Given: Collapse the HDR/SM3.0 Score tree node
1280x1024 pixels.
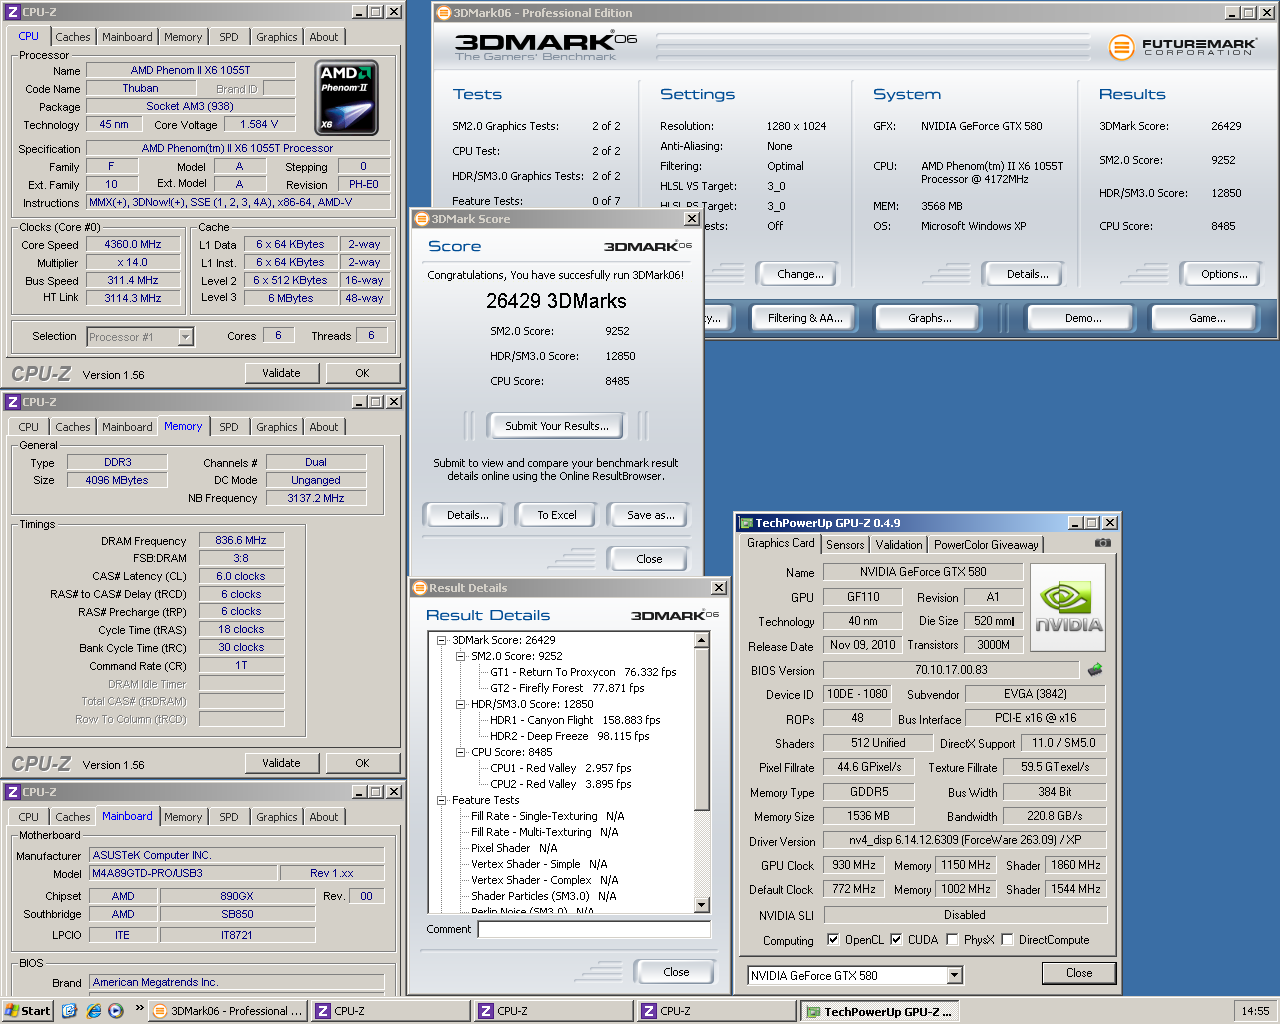Looking at the screenshot, I should coord(460,704).
